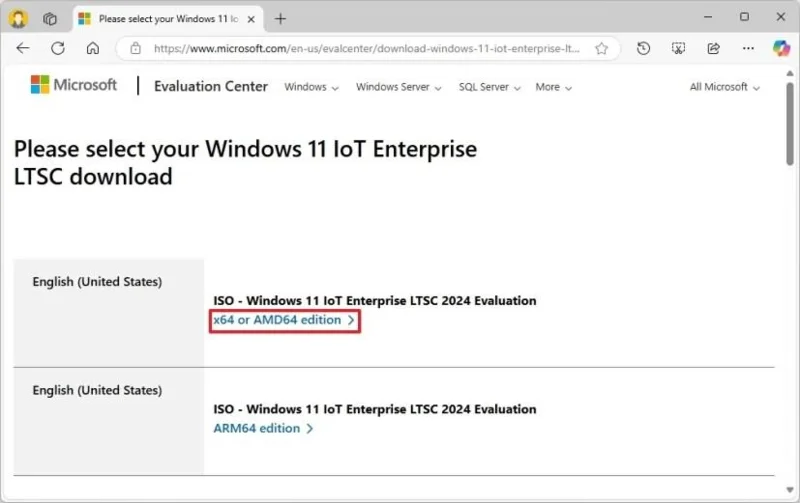Download x64 or AMD64 edition ISO
Viewport: 800px width, 503px height.
tap(284, 320)
